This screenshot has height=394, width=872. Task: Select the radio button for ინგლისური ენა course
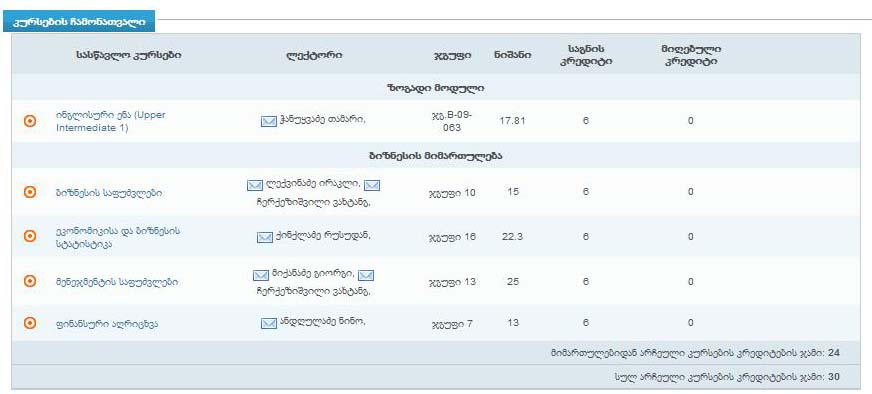(30, 121)
